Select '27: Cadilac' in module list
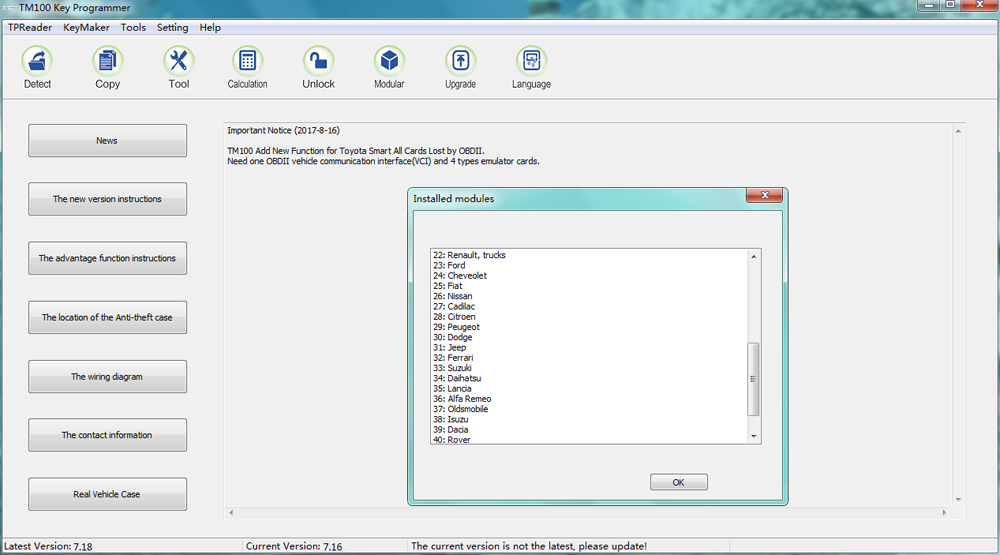1000x555 pixels. tap(454, 306)
